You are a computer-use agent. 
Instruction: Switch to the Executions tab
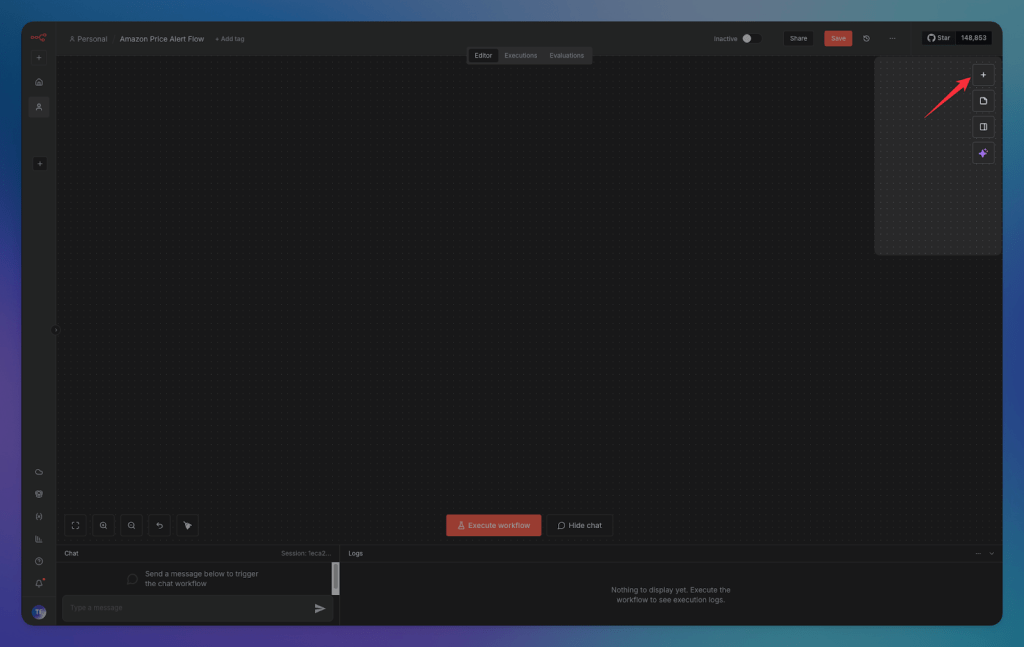click(x=520, y=55)
